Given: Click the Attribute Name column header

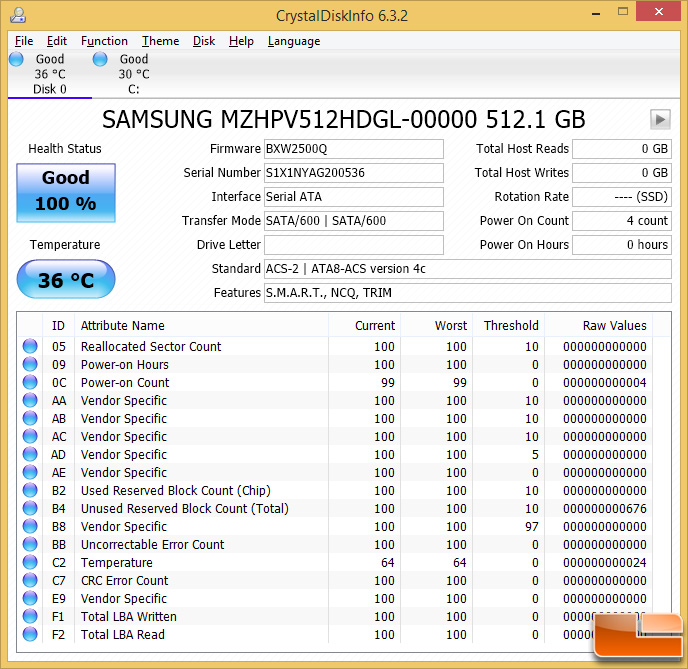Looking at the screenshot, I should click(x=201, y=326).
